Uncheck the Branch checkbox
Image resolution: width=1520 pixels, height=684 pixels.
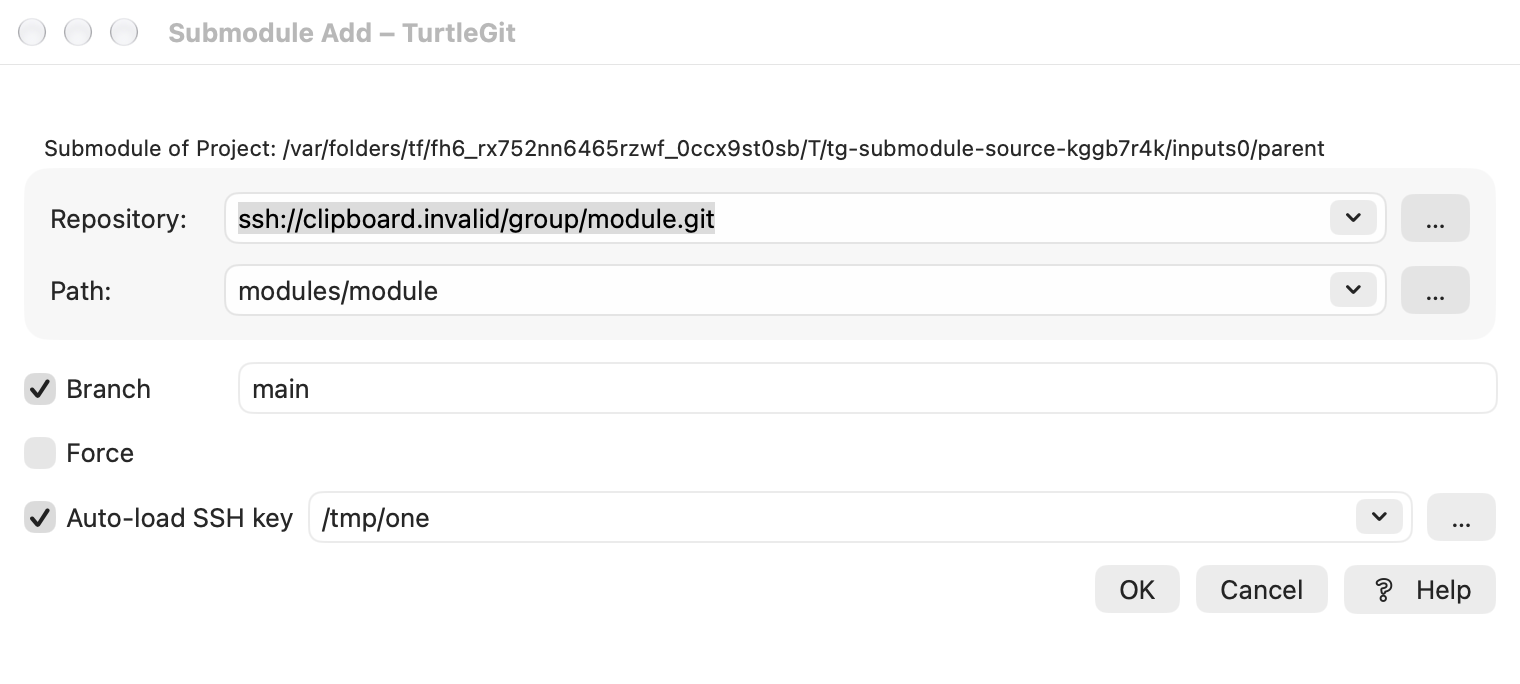pyautogui.click(x=40, y=389)
